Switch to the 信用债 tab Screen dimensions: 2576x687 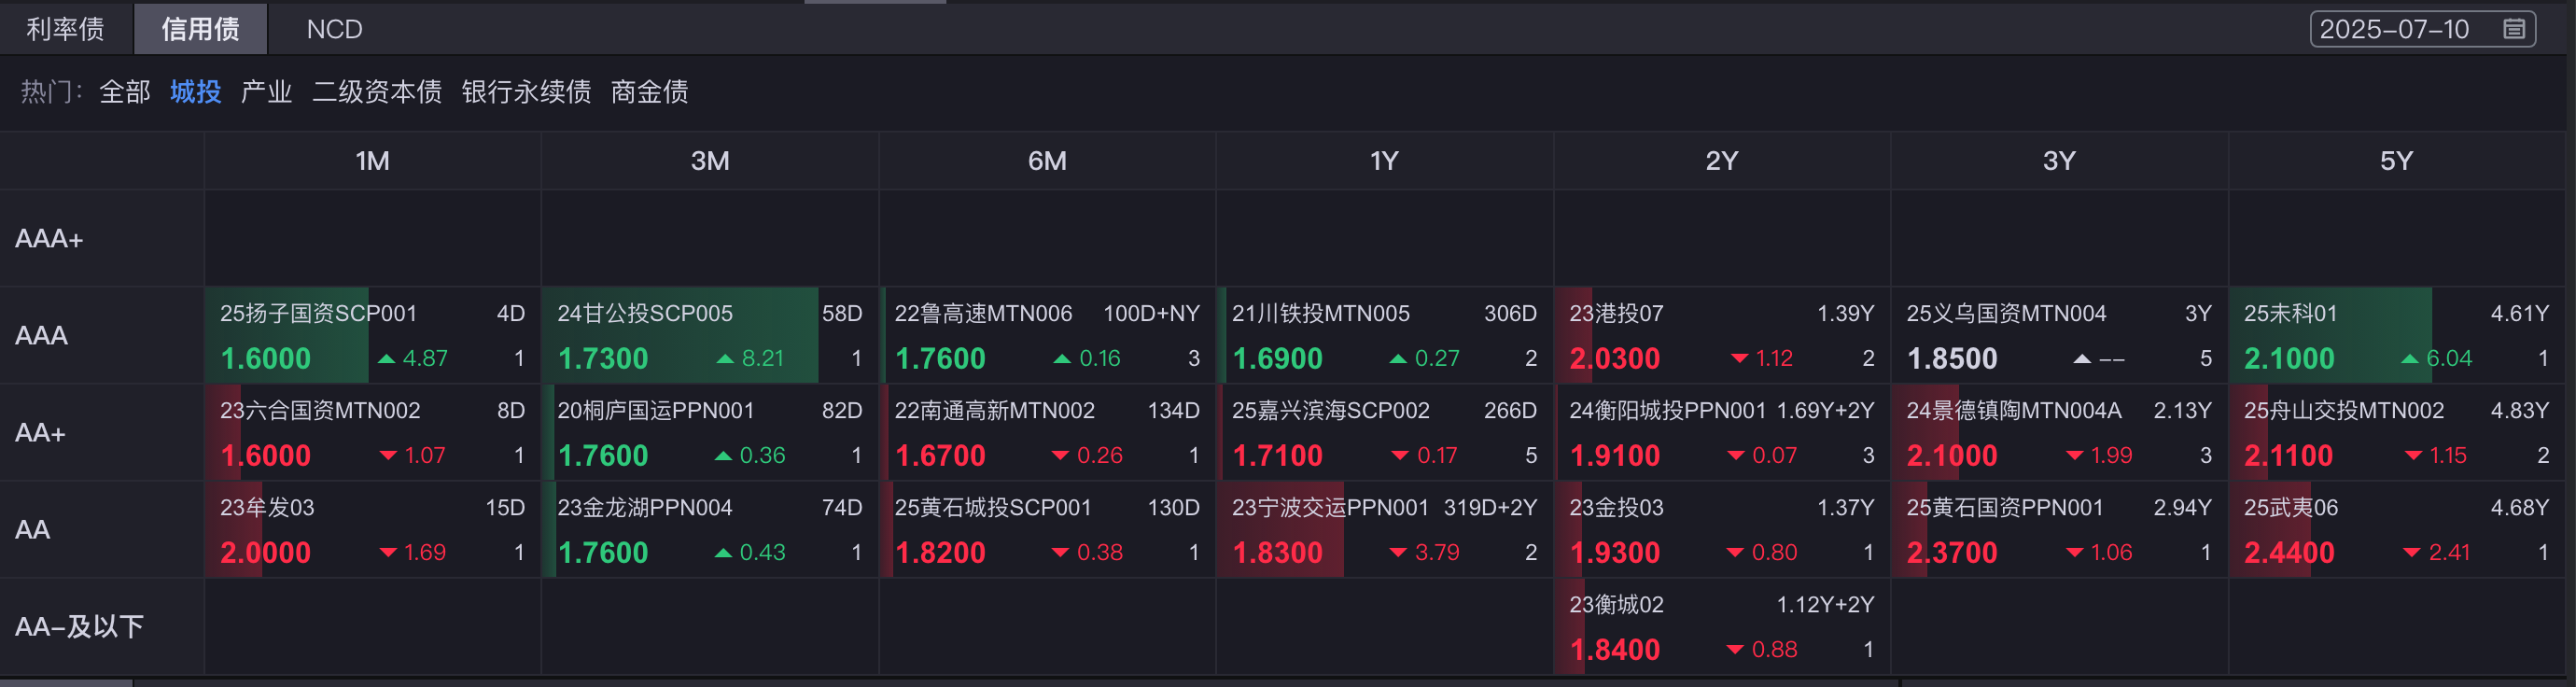click(200, 29)
